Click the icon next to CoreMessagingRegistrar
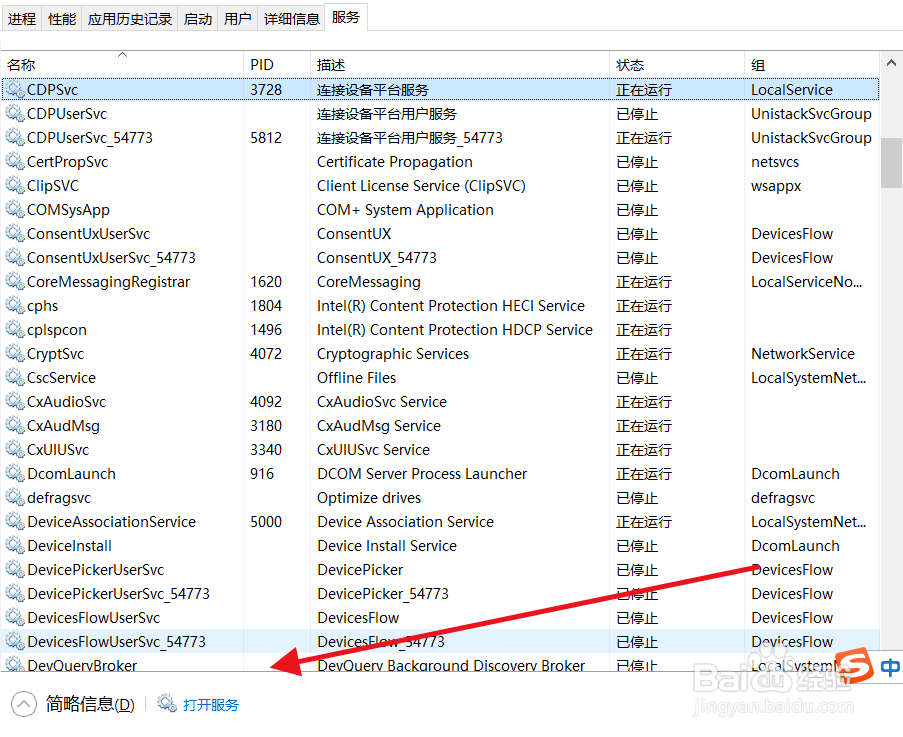903x737 pixels. tap(16, 281)
